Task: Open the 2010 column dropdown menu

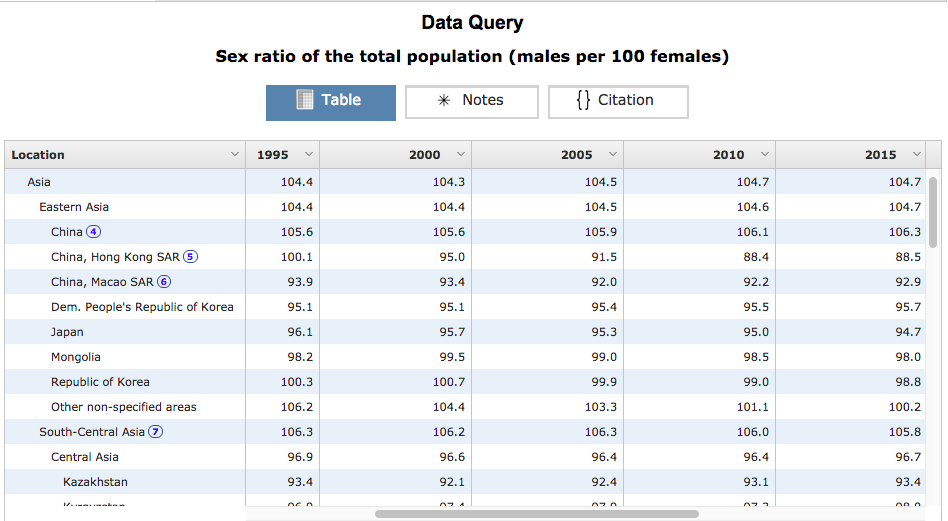Action: point(765,155)
